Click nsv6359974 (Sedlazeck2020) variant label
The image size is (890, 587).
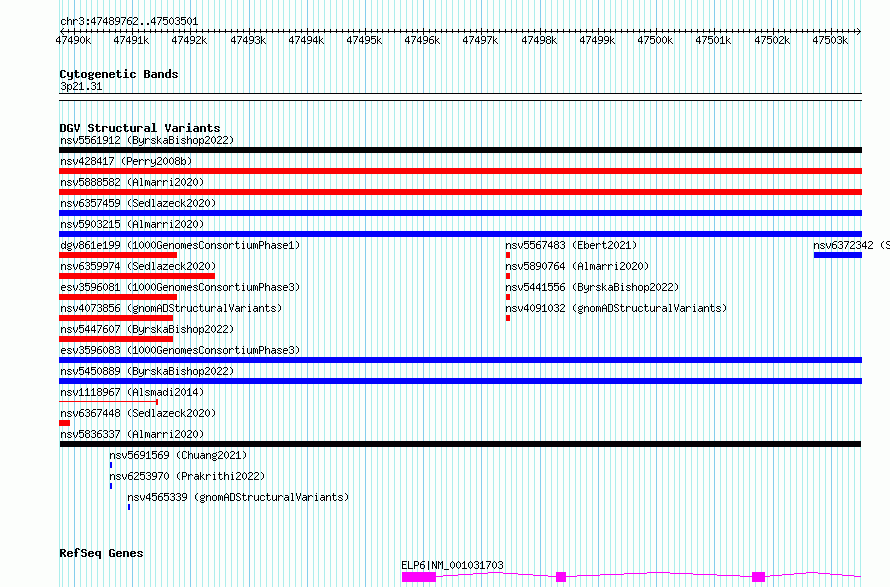pyautogui.click(x=138, y=266)
